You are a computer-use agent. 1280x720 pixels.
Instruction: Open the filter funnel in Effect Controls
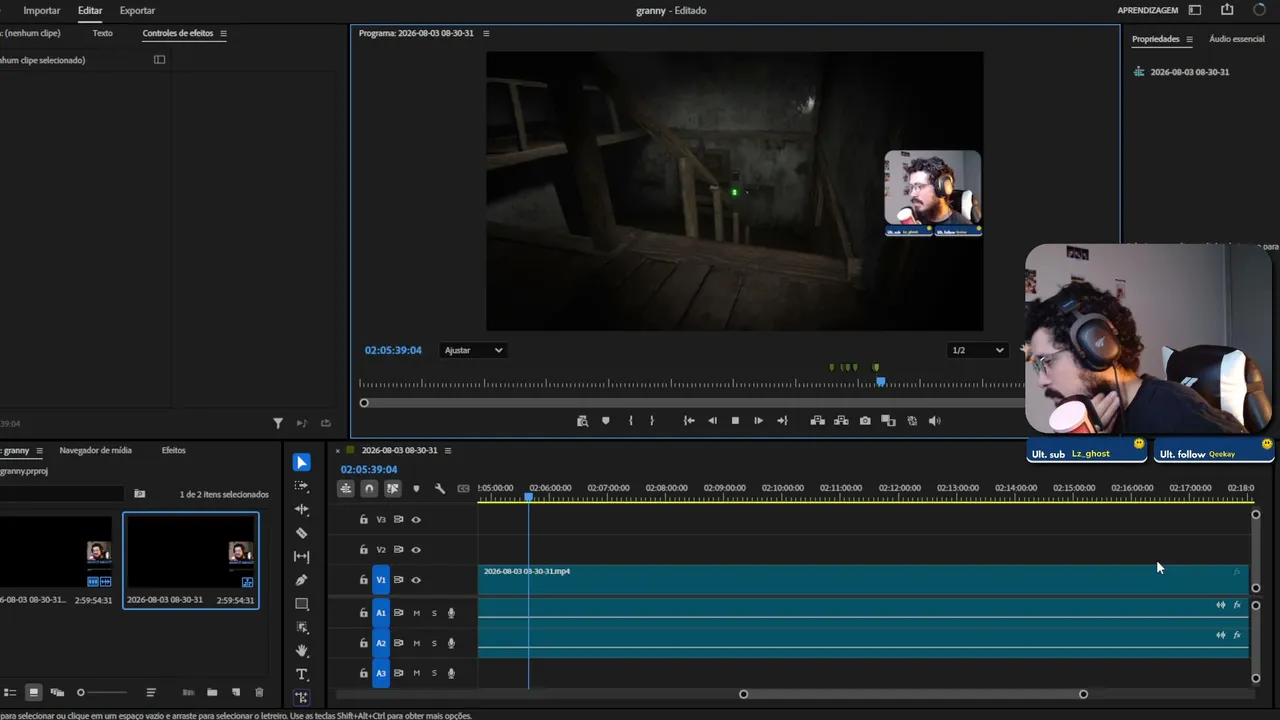pos(278,424)
